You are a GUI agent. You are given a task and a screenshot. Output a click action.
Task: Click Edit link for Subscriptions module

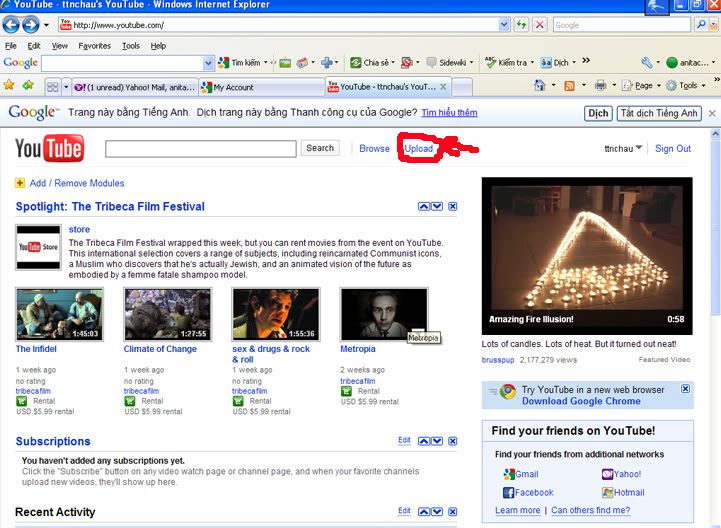[404, 440]
